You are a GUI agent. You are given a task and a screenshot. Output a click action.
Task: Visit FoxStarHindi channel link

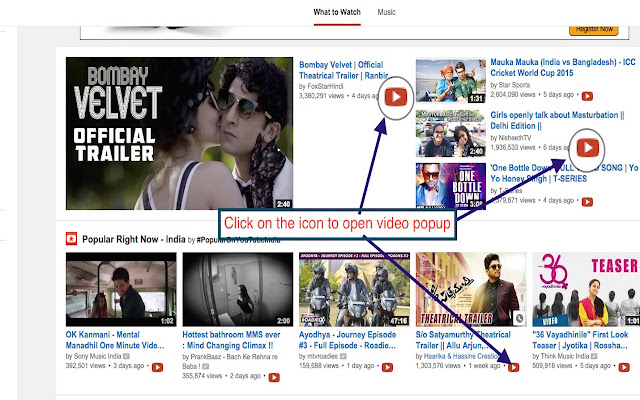(325, 87)
